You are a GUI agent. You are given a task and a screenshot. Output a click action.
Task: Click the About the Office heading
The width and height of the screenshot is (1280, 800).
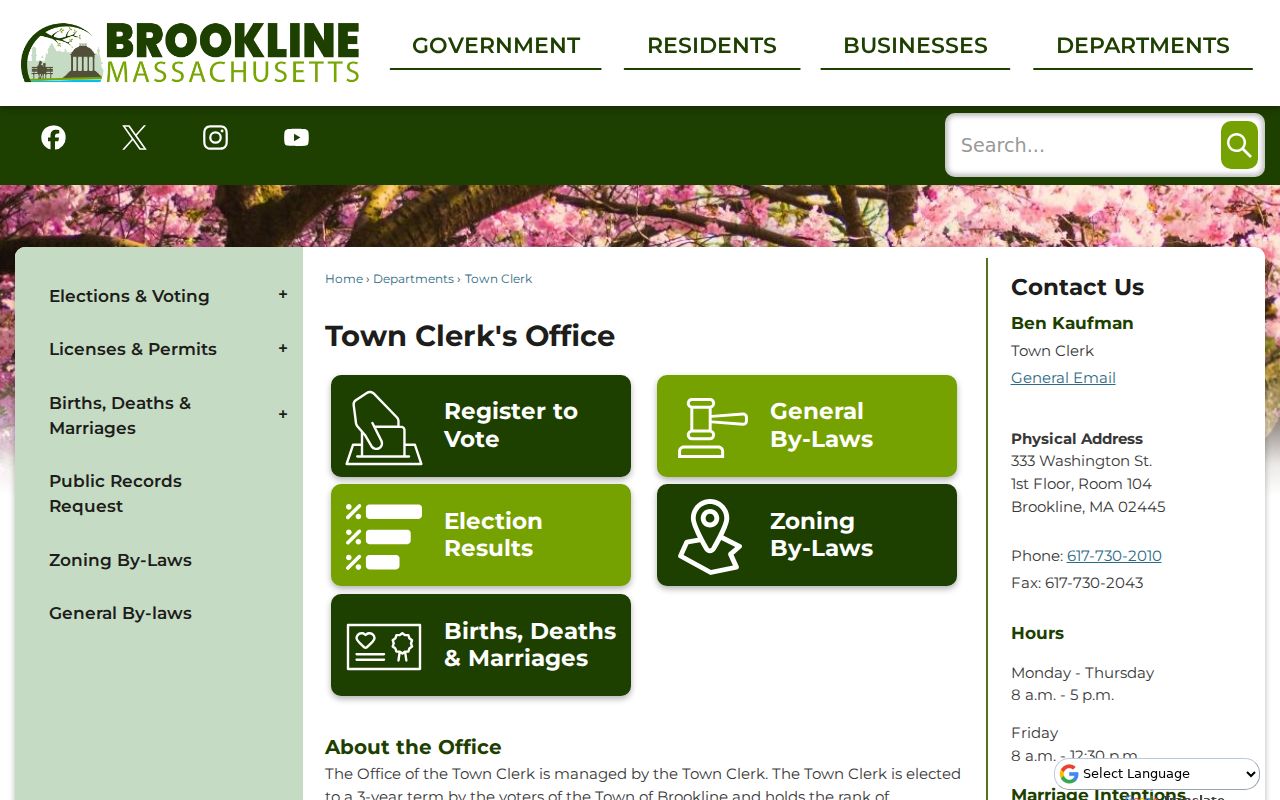click(413, 747)
